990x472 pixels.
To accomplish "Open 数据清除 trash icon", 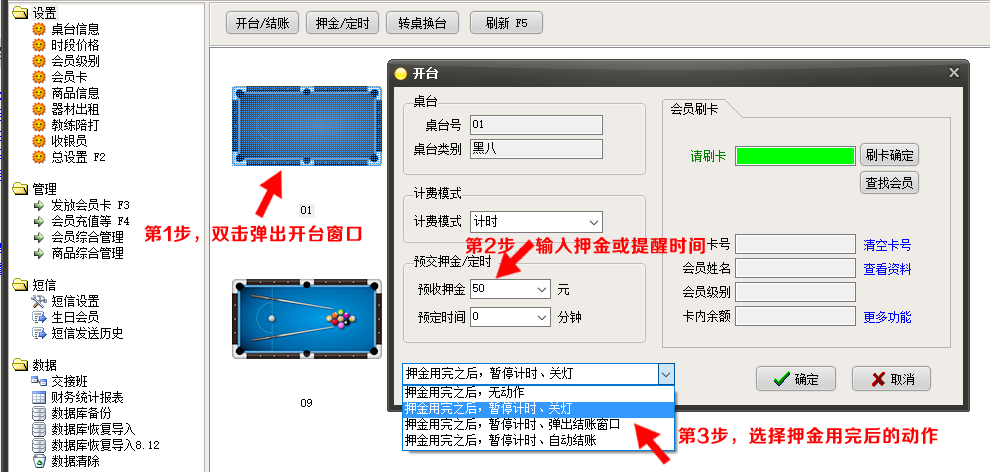I will (39, 461).
